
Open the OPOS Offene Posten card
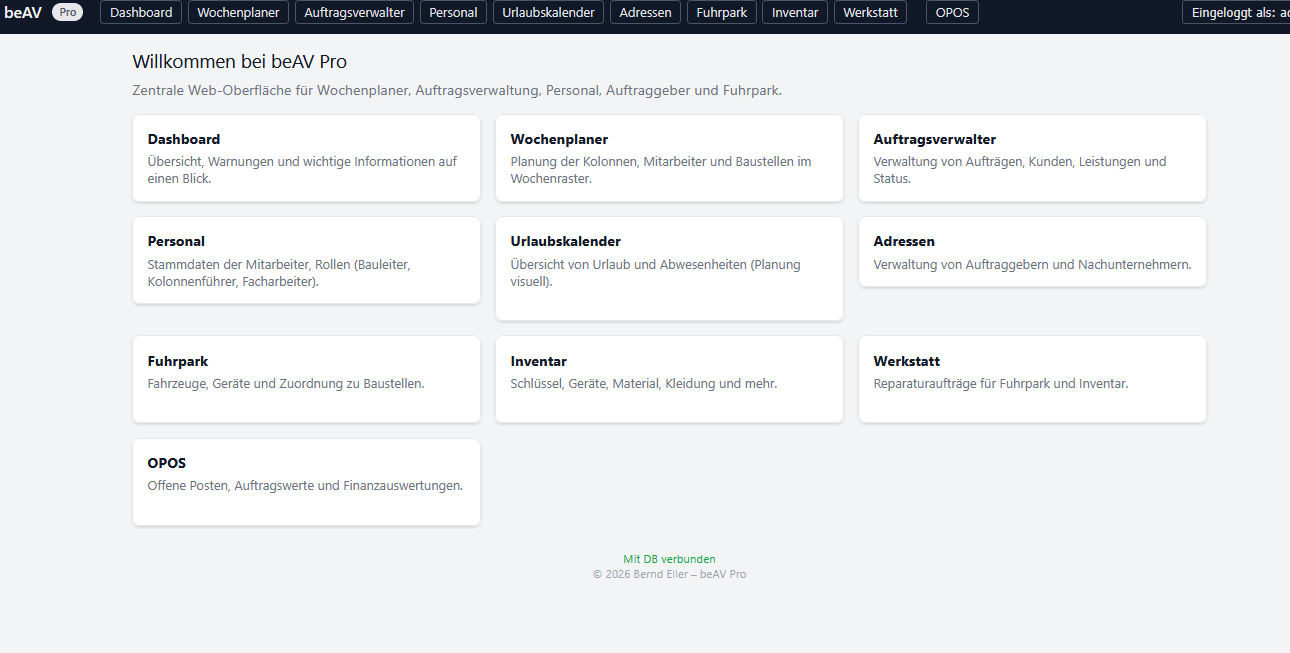pyautogui.click(x=306, y=481)
